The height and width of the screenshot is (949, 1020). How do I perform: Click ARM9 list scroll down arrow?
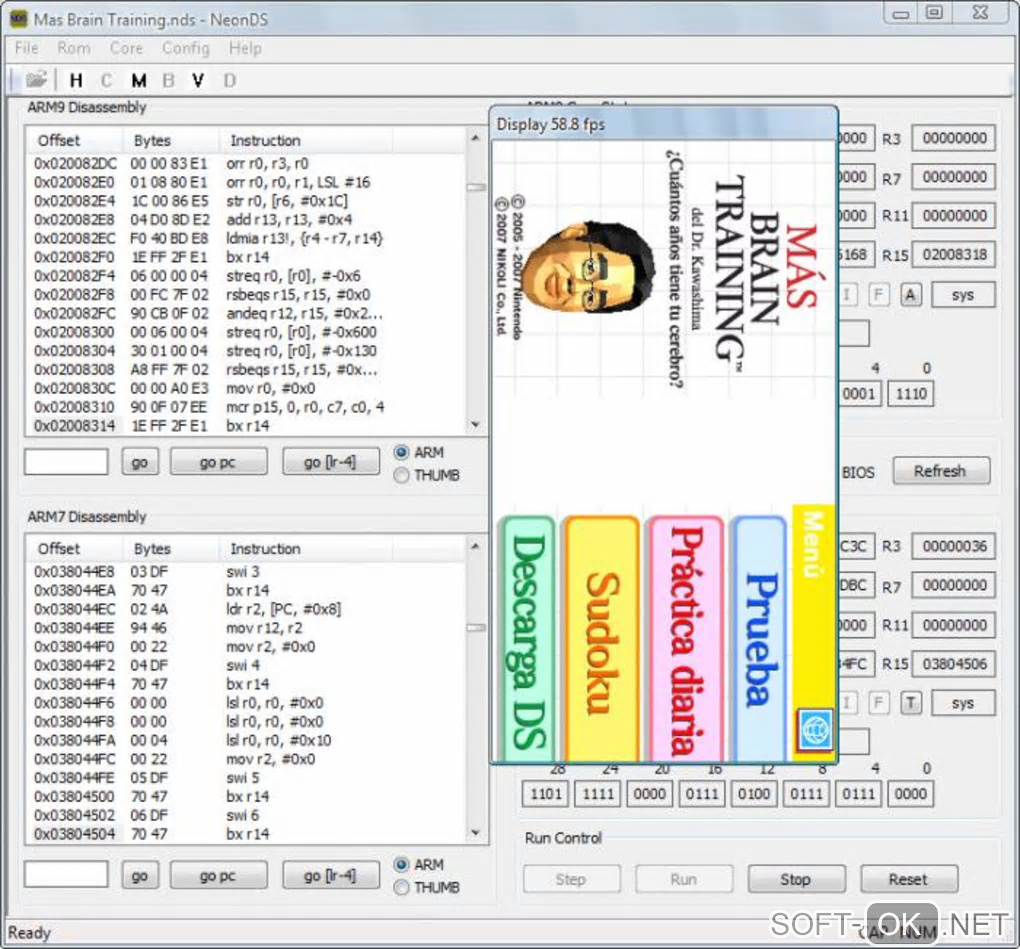[x=476, y=425]
